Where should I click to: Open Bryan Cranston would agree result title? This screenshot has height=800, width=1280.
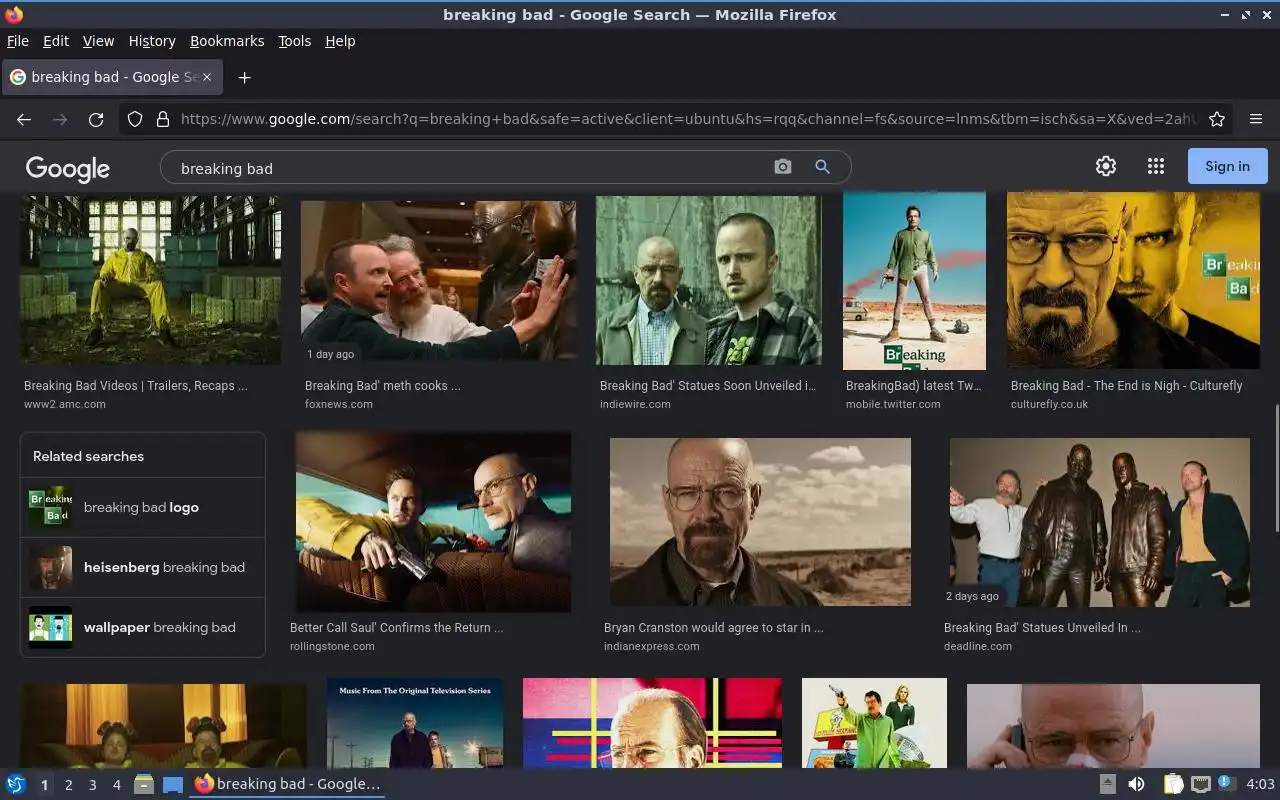[714, 627]
